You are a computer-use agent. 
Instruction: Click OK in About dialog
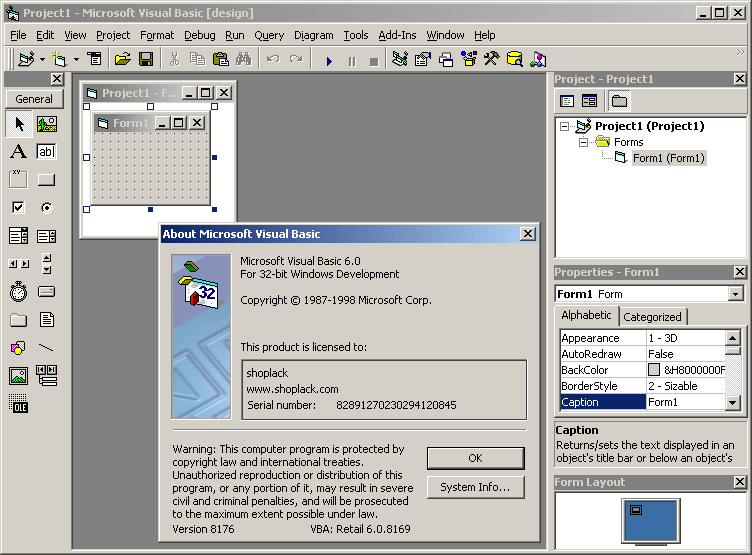(x=475, y=458)
